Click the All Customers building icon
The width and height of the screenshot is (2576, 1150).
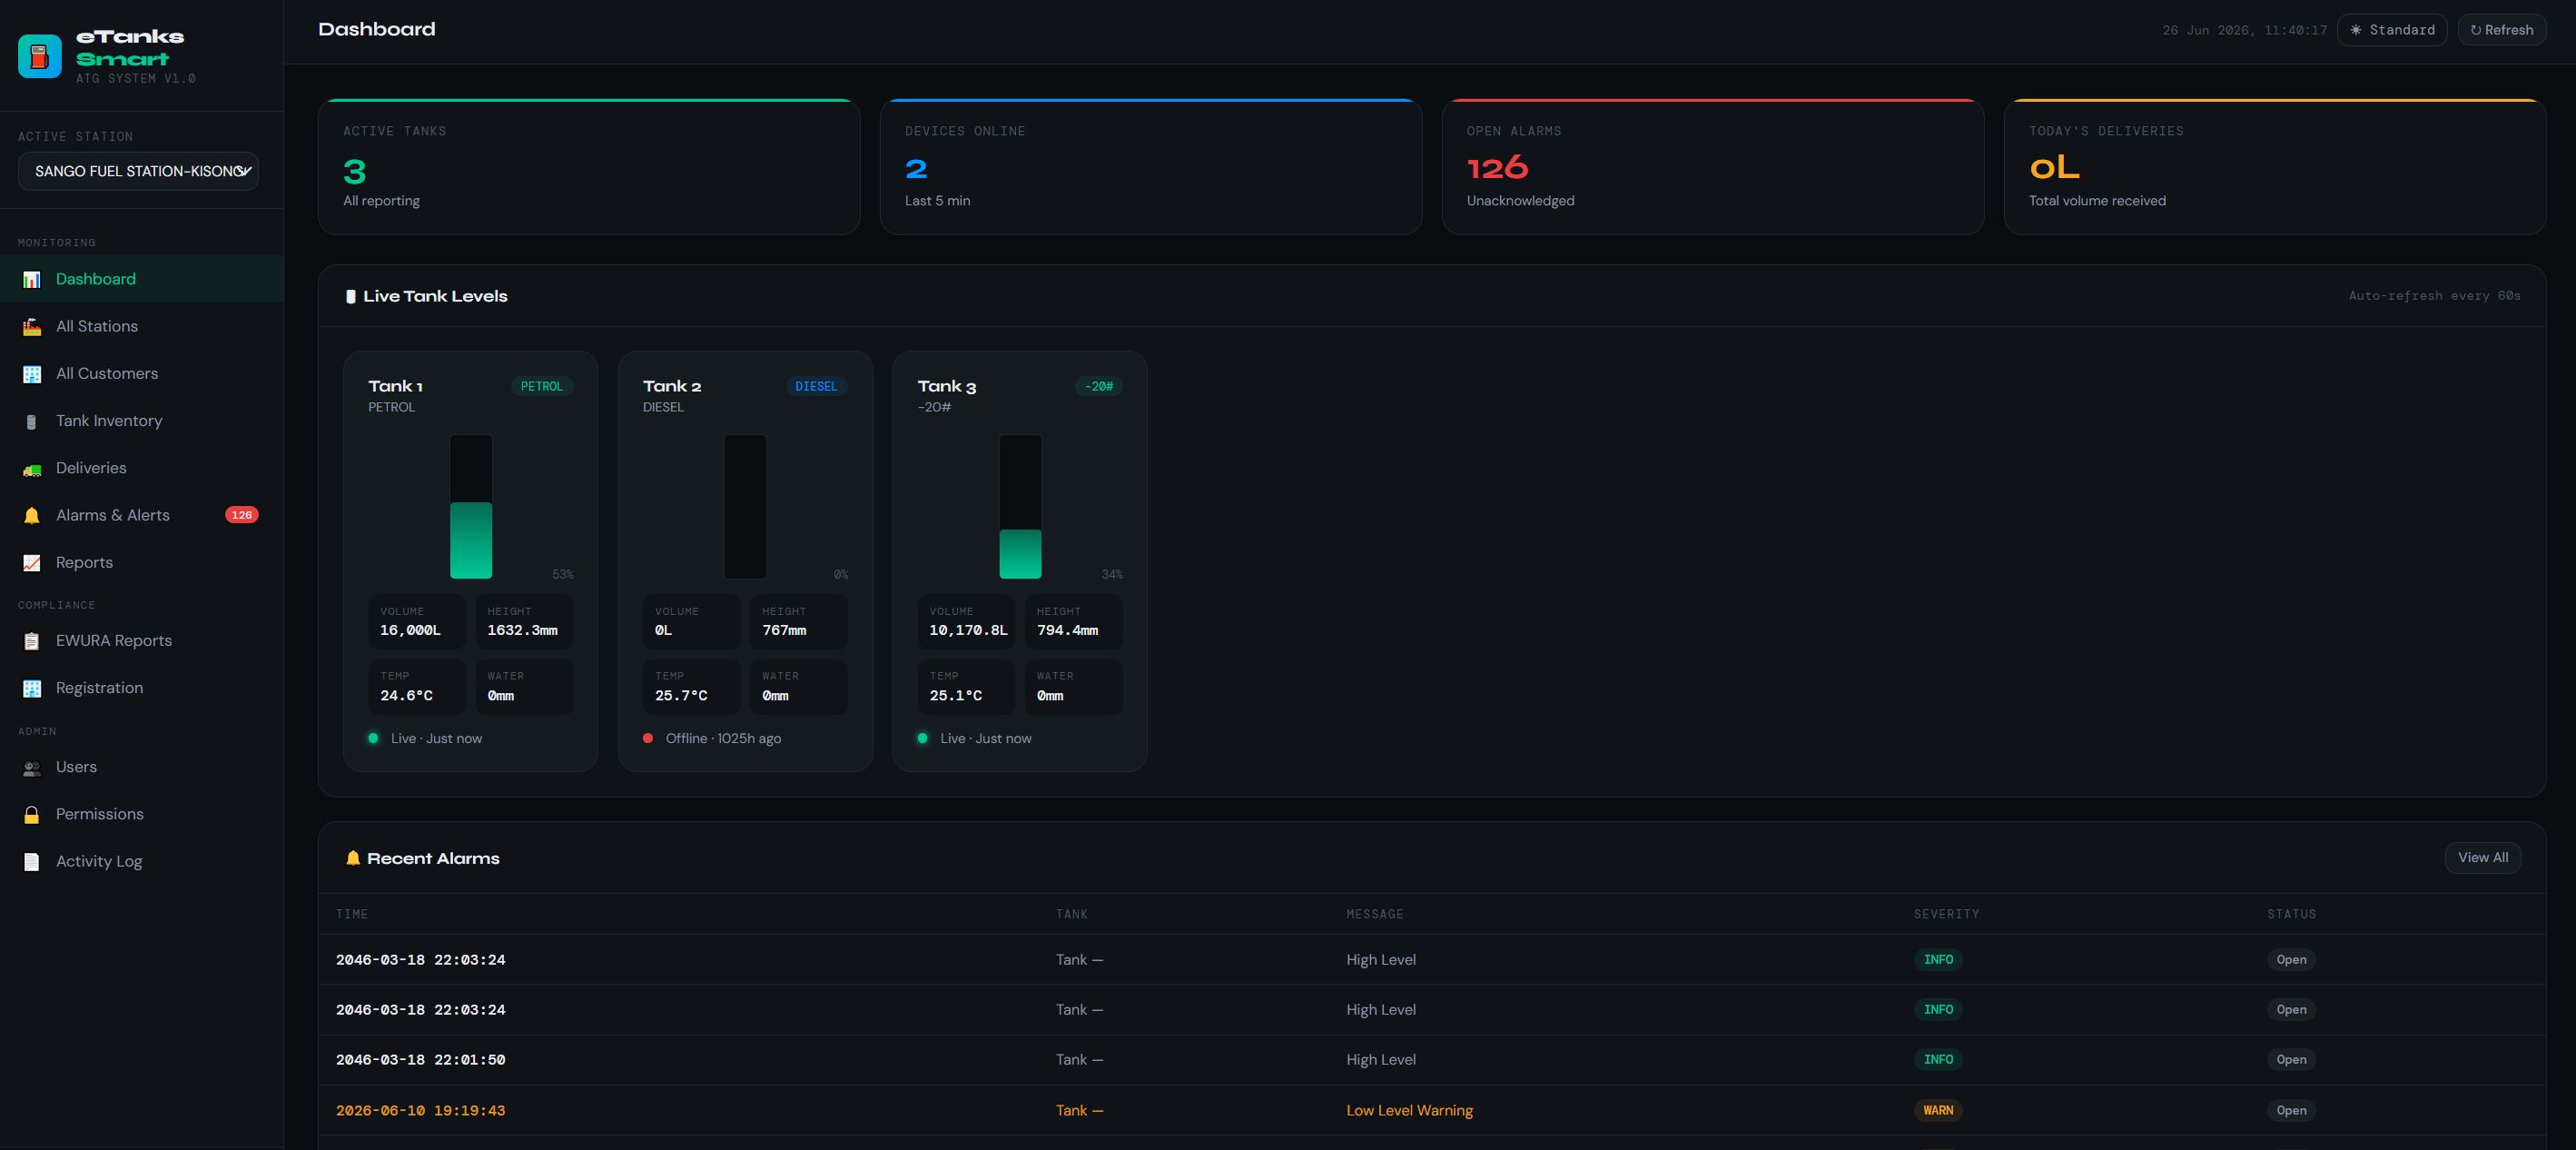(x=32, y=374)
